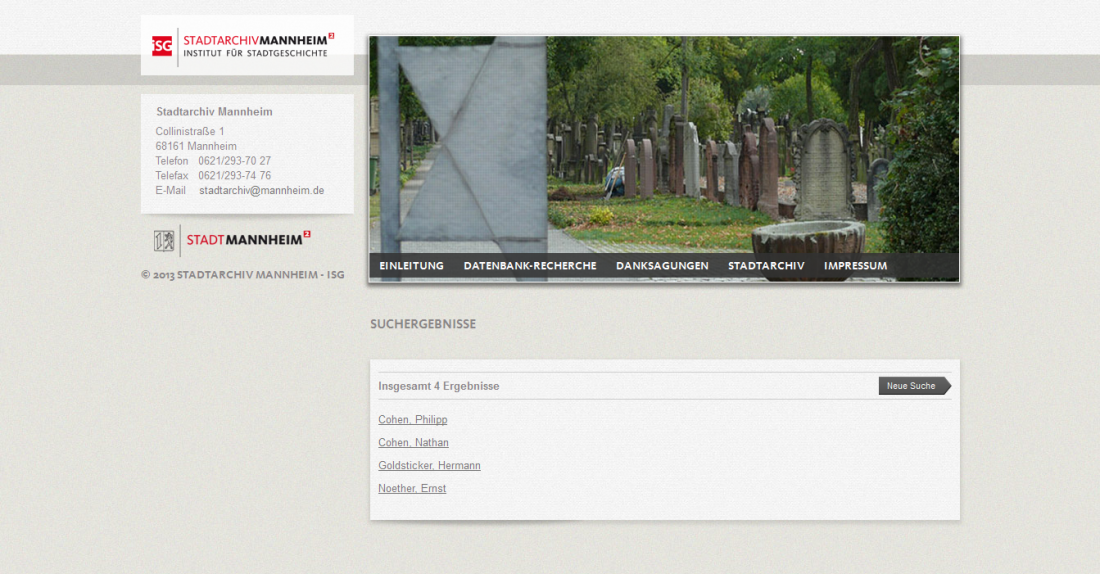Open the Cohen, Philipp result
1100x574 pixels.
pos(413,420)
